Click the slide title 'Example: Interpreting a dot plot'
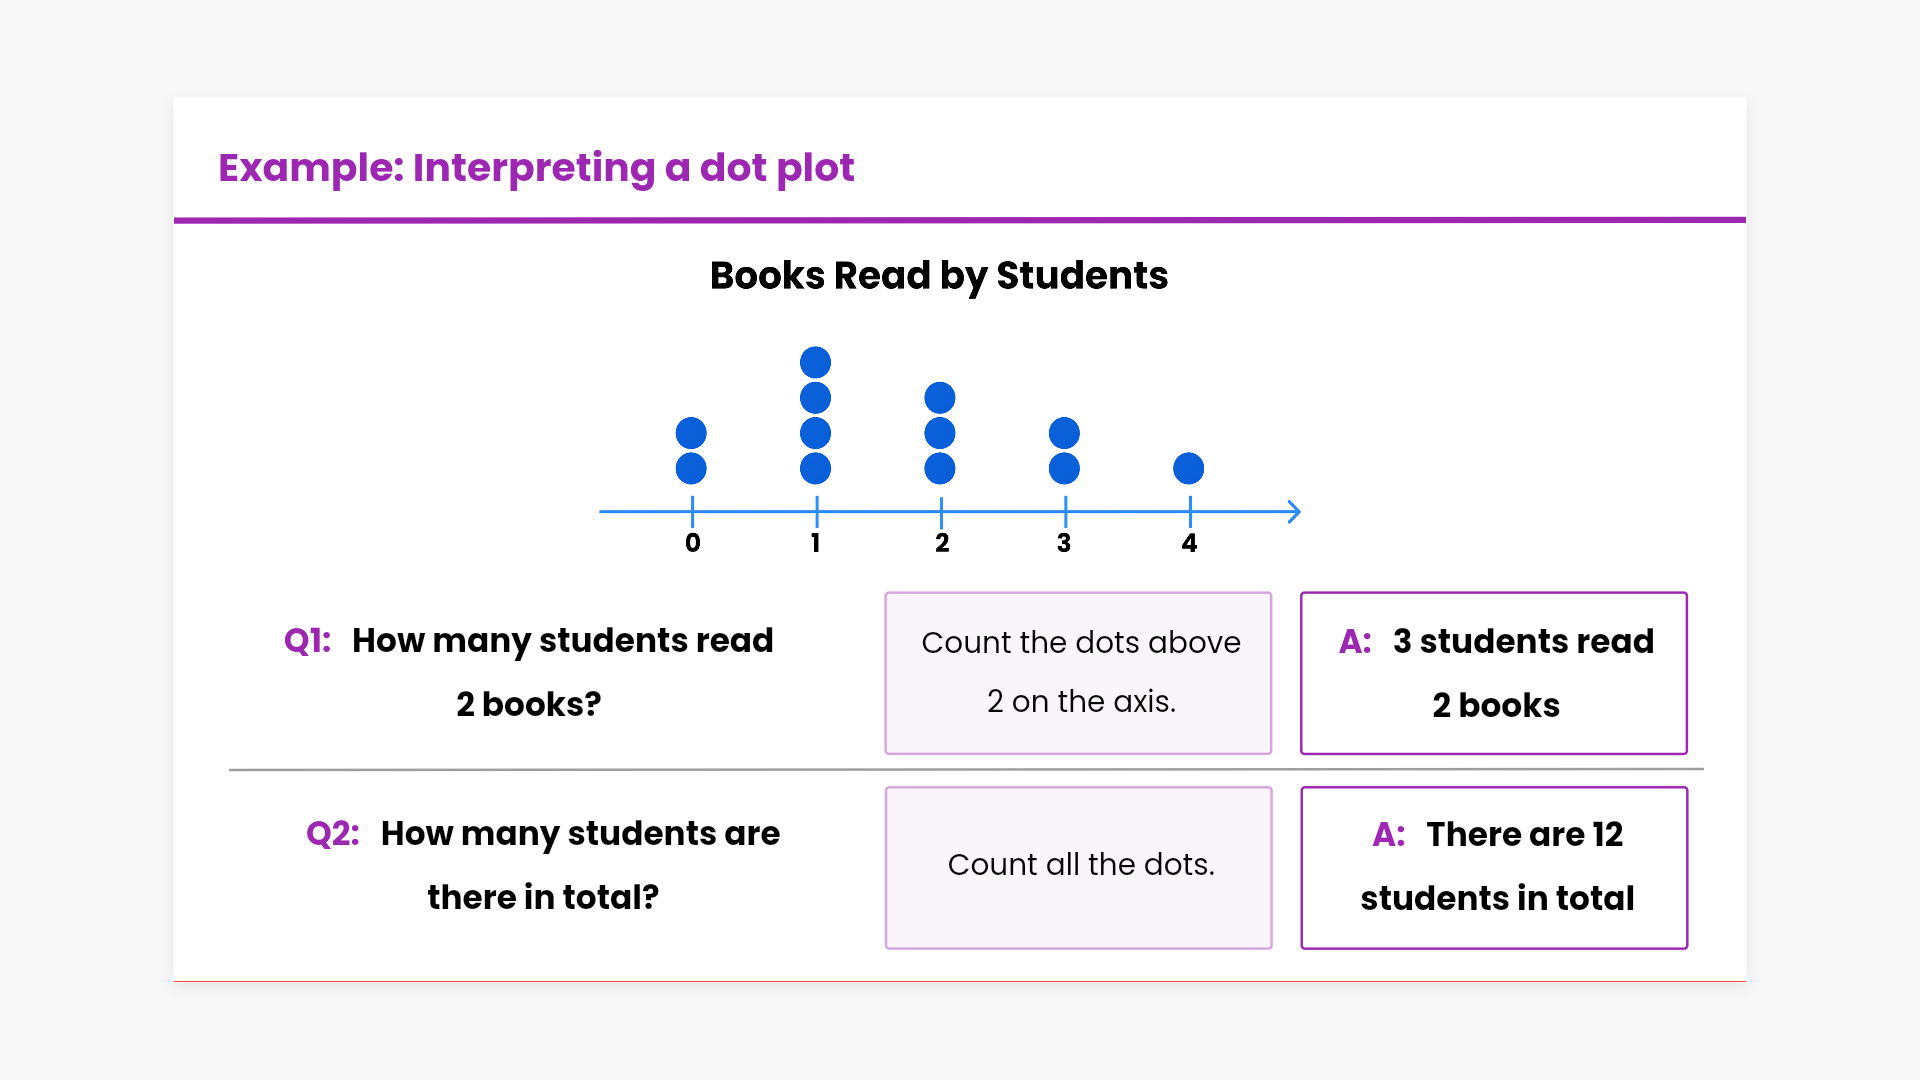This screenshot has width=1920, height=1080. [x=536, y=168]
